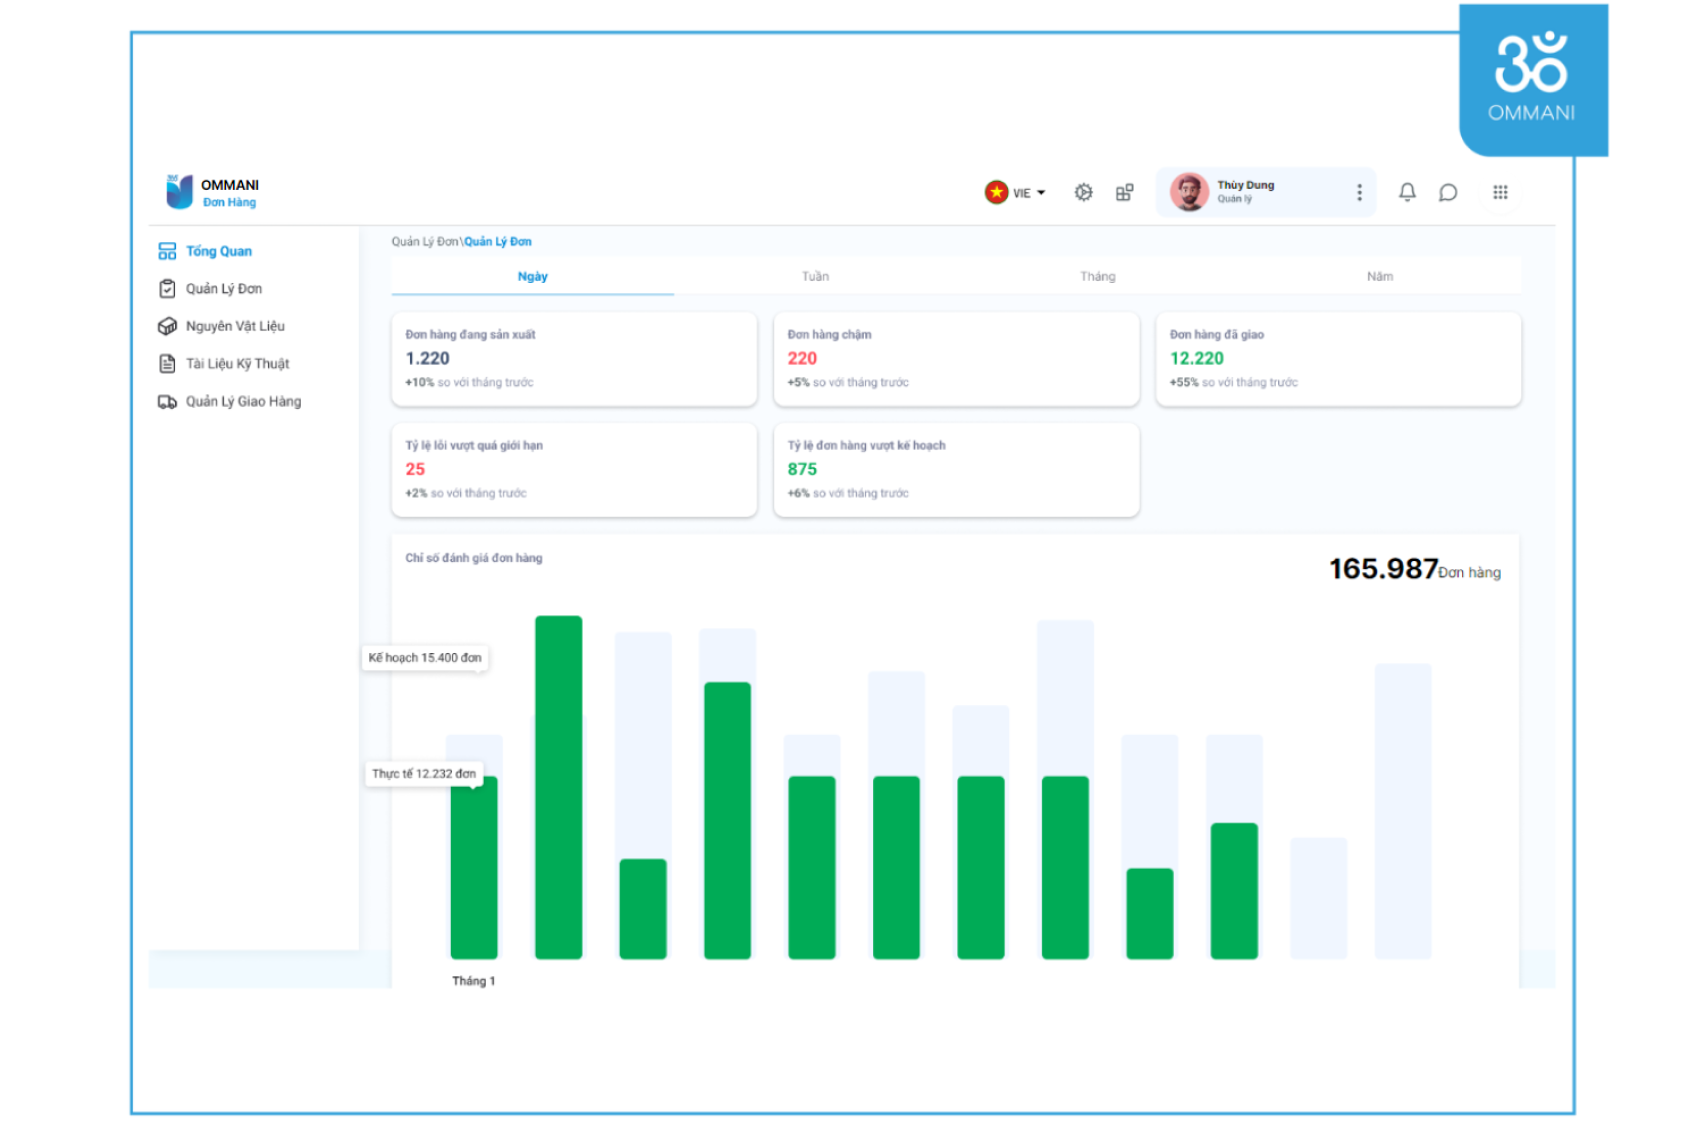Image resolution: width=1704 pixels, height=1145 pixels.
Task: Click the settings gear icon
Action: [1083, 192]
